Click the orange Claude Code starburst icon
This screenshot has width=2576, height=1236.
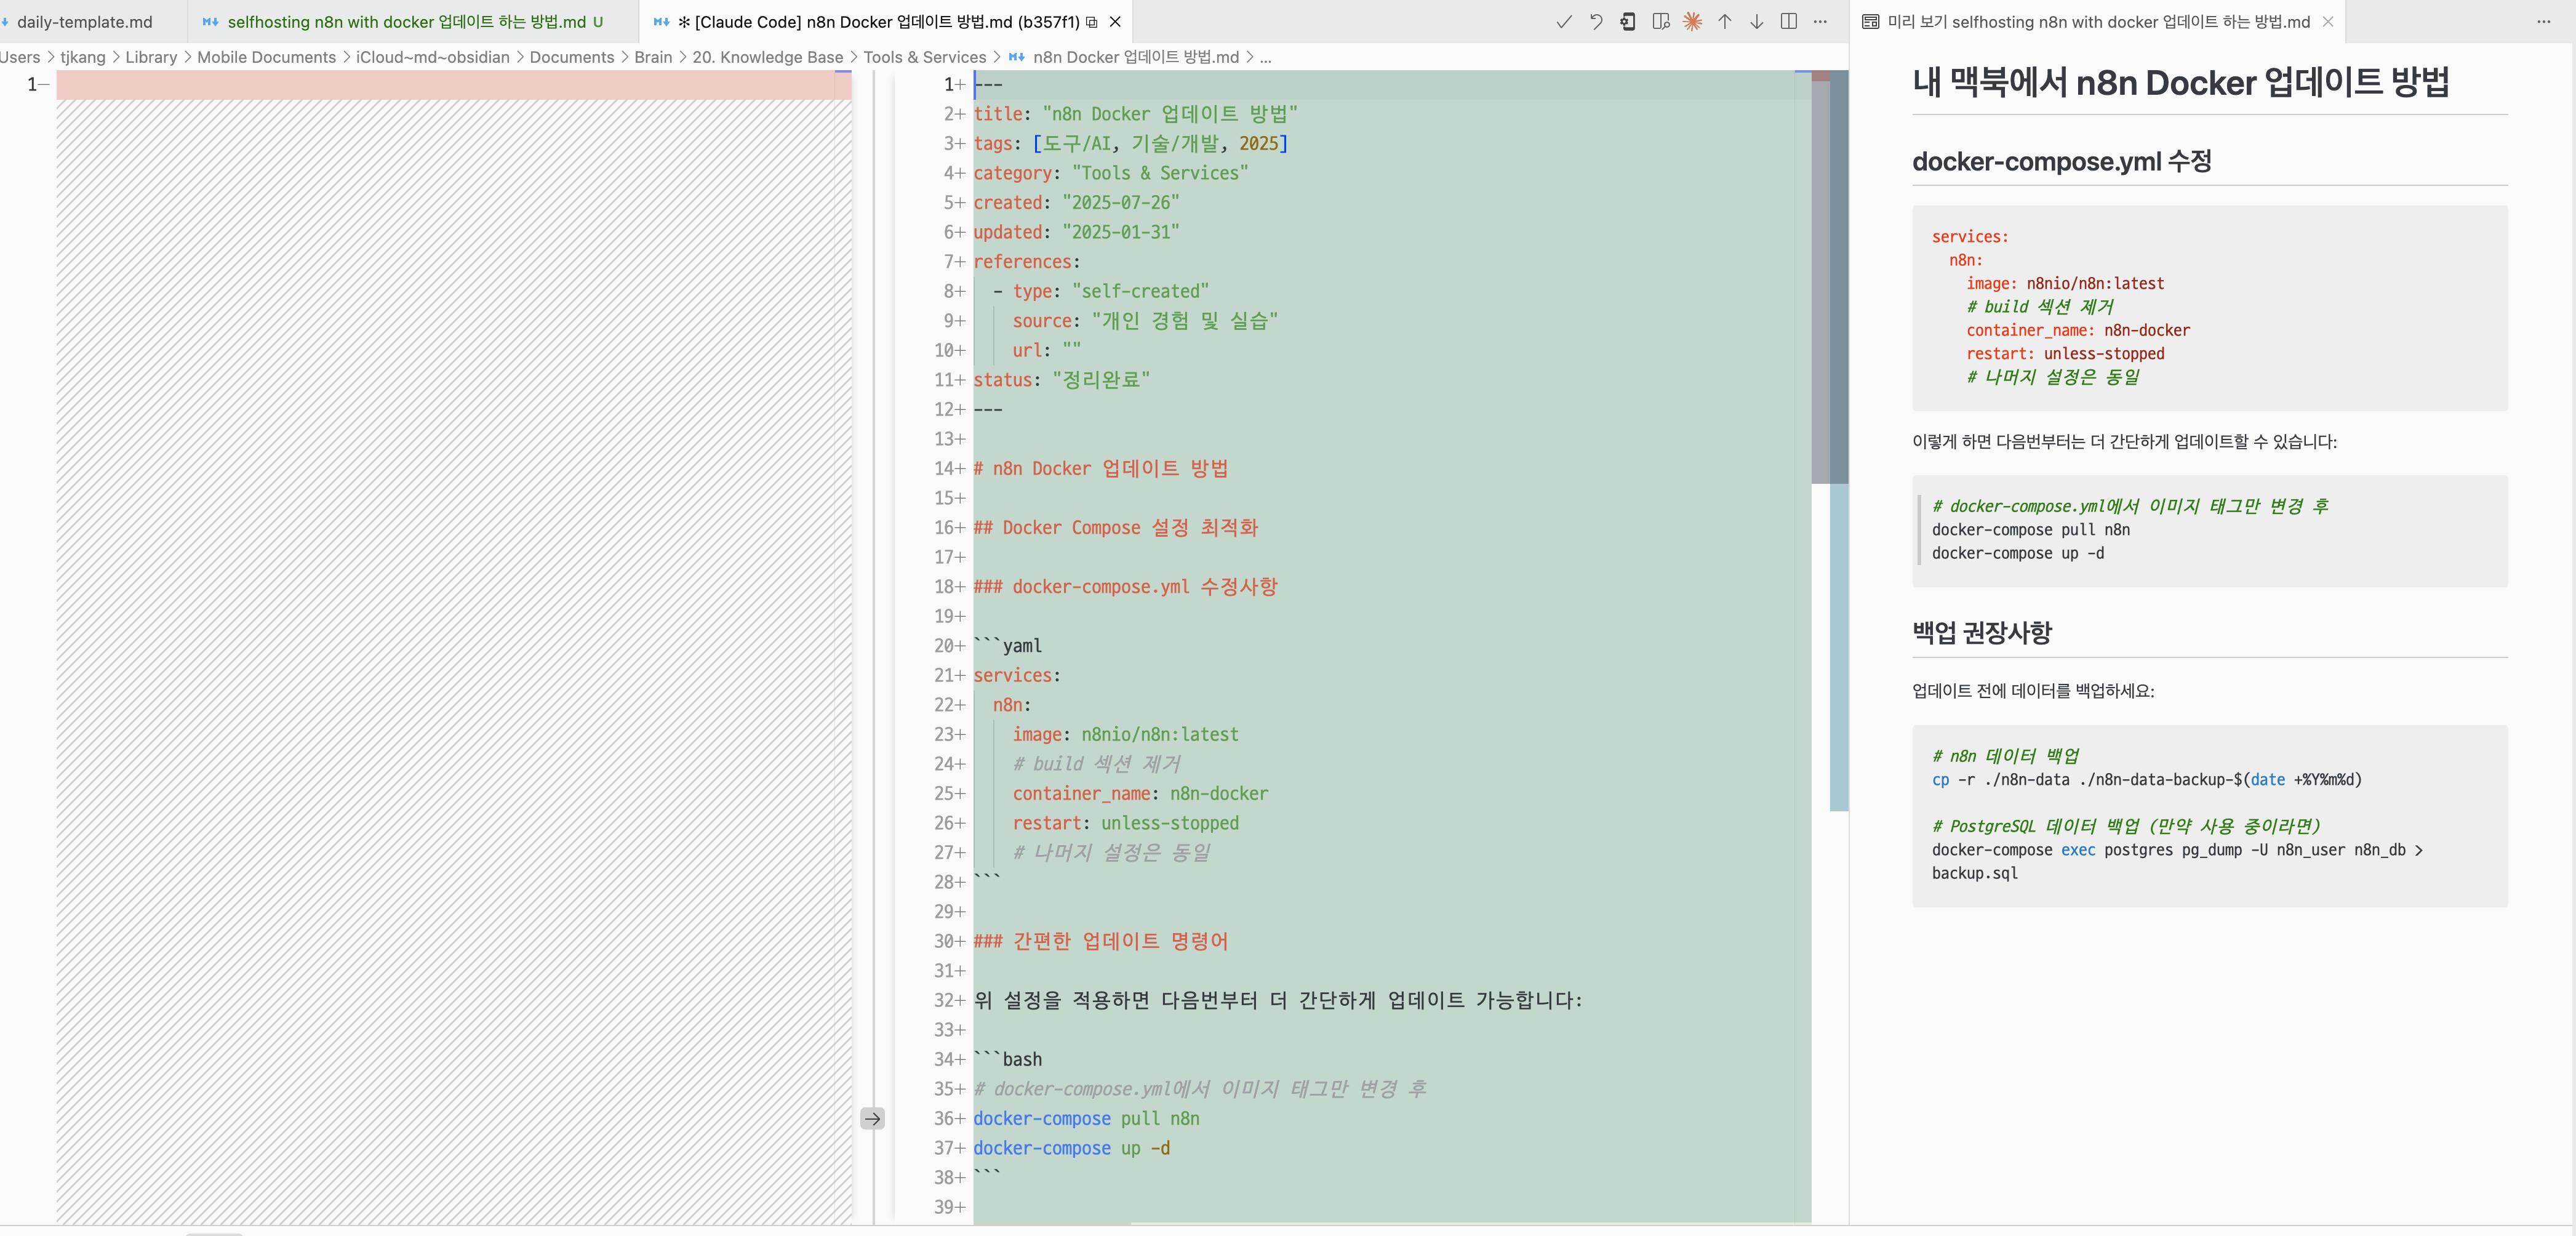(x=1692, y=21)
